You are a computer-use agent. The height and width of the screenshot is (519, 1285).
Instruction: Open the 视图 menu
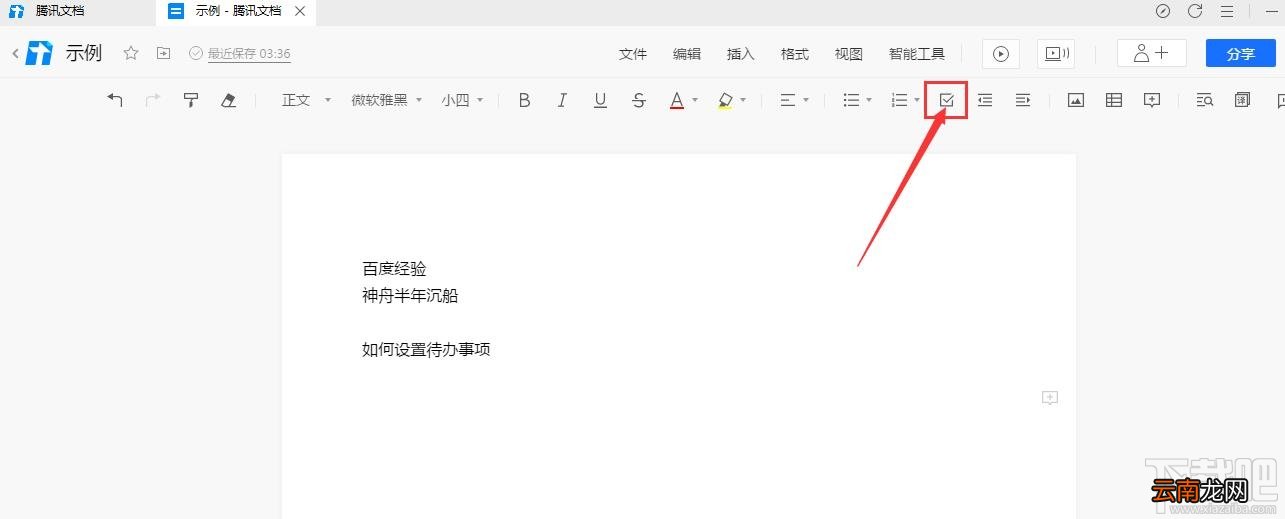849,54
